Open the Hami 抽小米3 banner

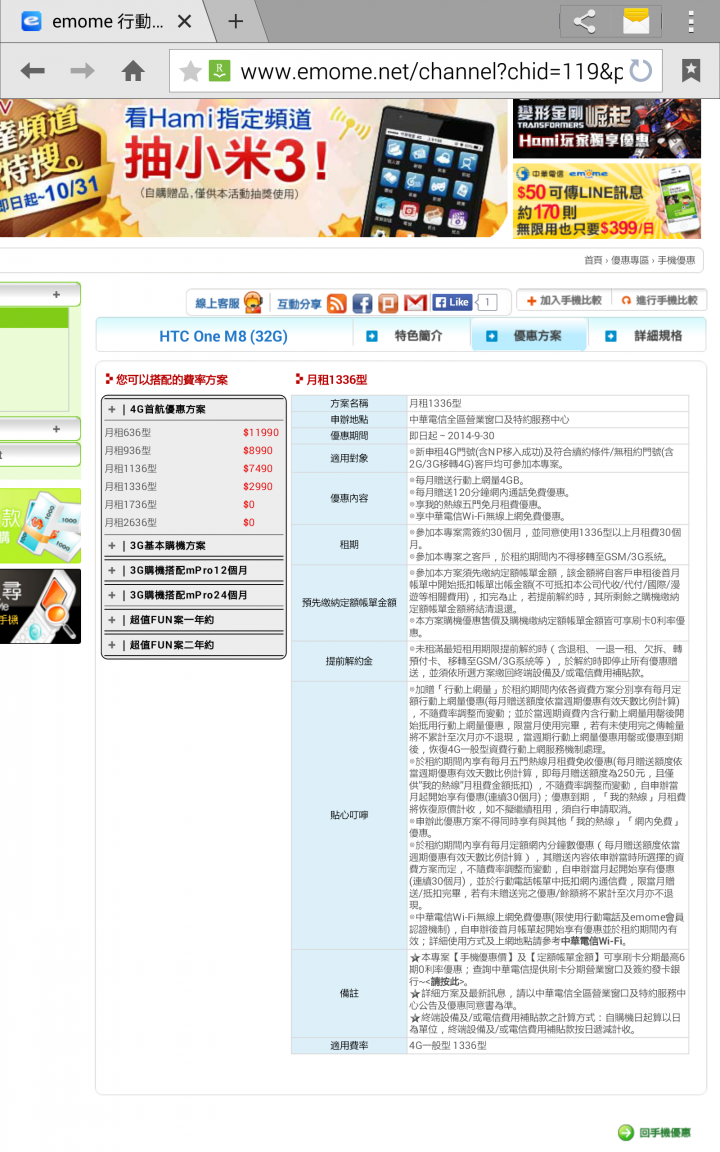(x=254, y=168)
